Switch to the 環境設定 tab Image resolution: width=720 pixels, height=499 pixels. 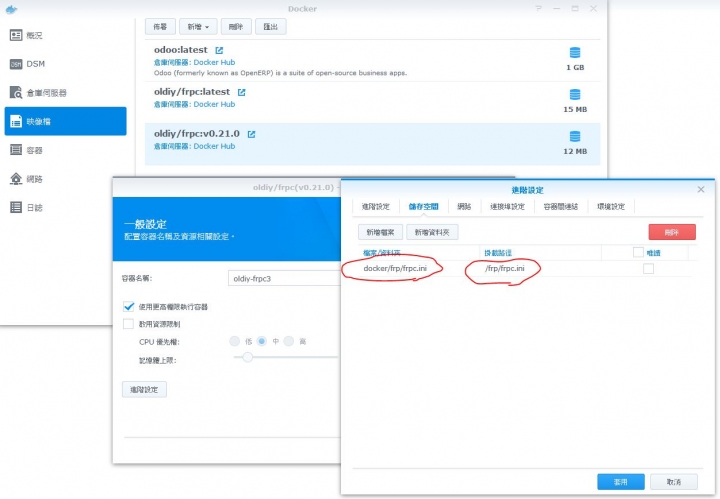(611, 207)
